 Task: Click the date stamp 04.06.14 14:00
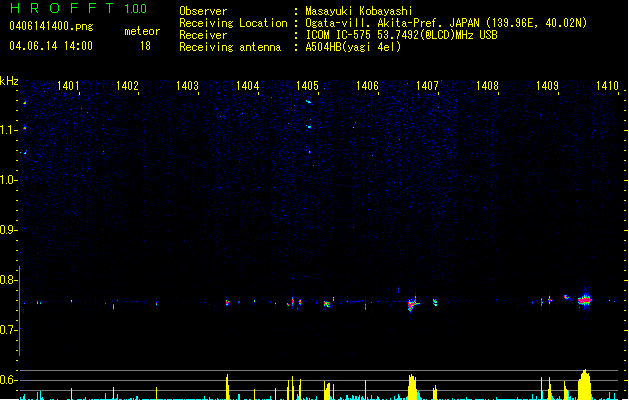coord(51,46)
